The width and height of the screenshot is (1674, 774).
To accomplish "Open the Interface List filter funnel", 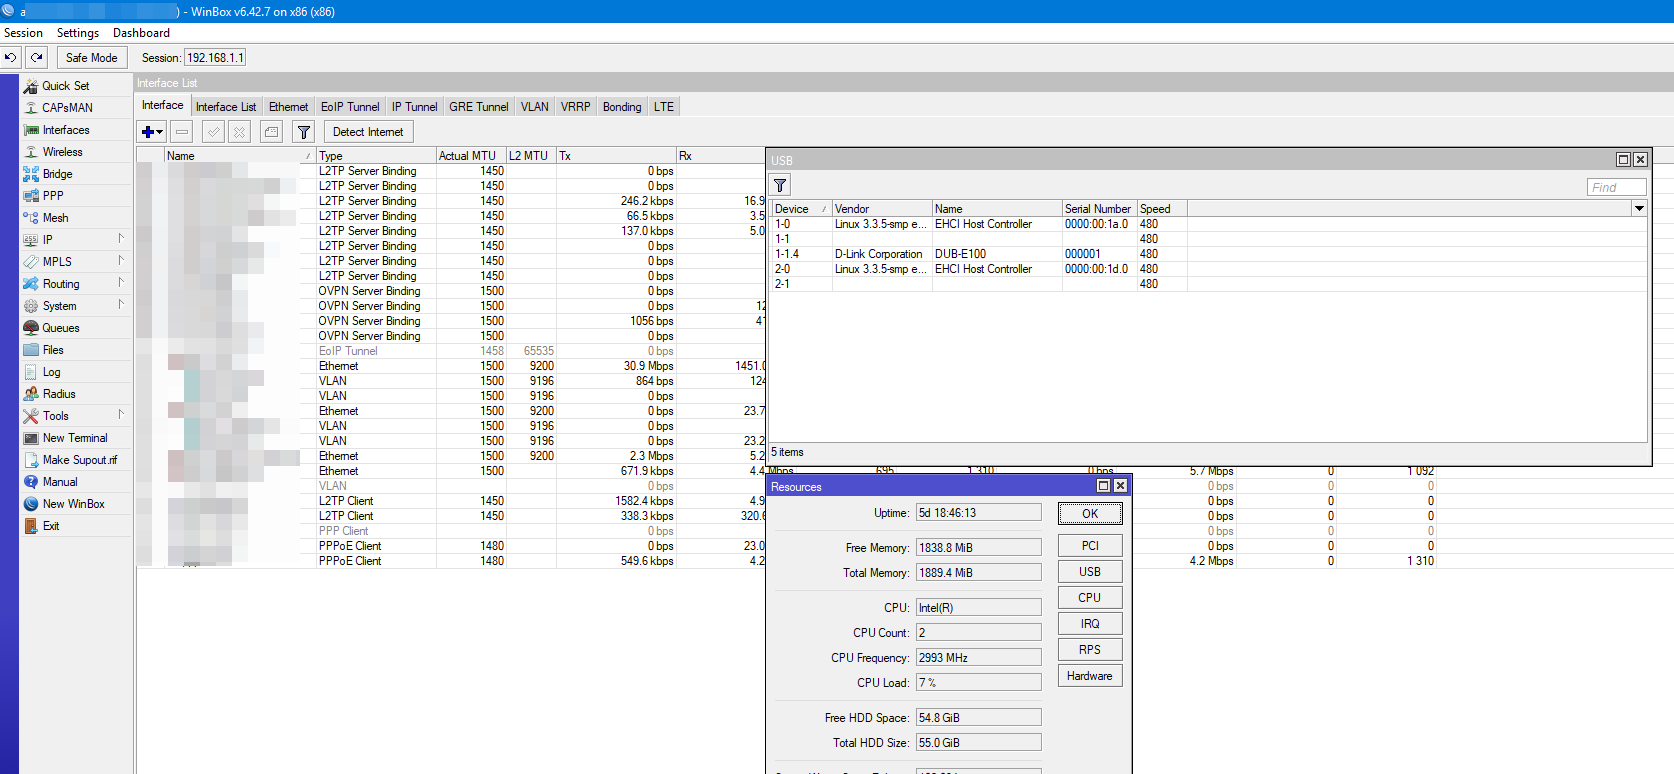I will (x=304, y=132).
